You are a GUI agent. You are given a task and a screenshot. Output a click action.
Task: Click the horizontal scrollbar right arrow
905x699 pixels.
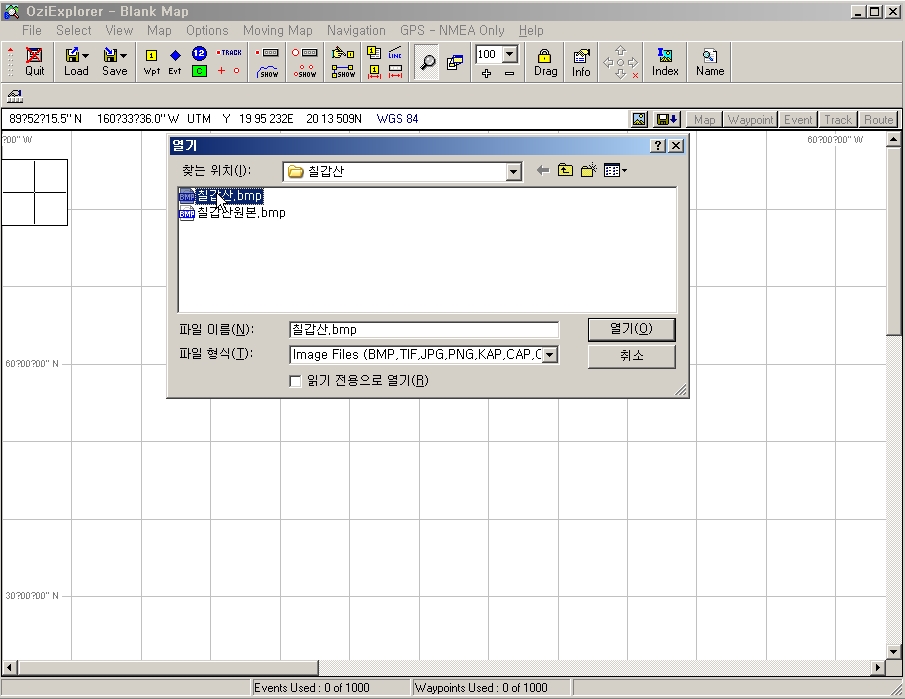click(x=878, y=668)
